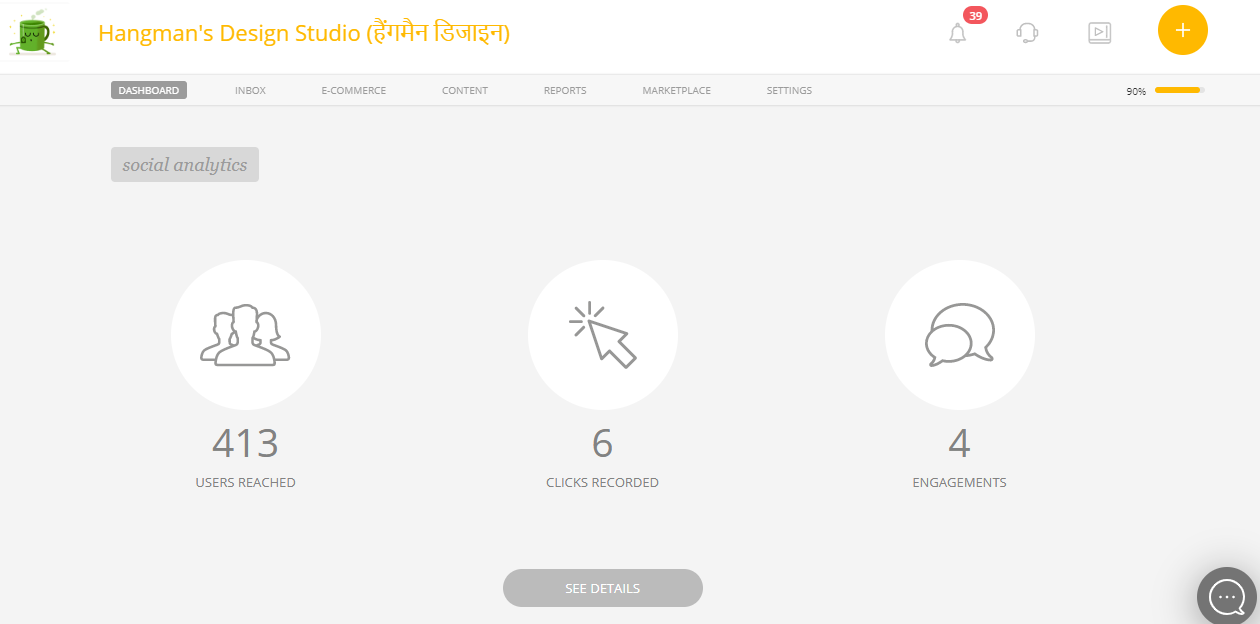
Task: Click the Clicks Recorded label
Action: click(603, 482)
